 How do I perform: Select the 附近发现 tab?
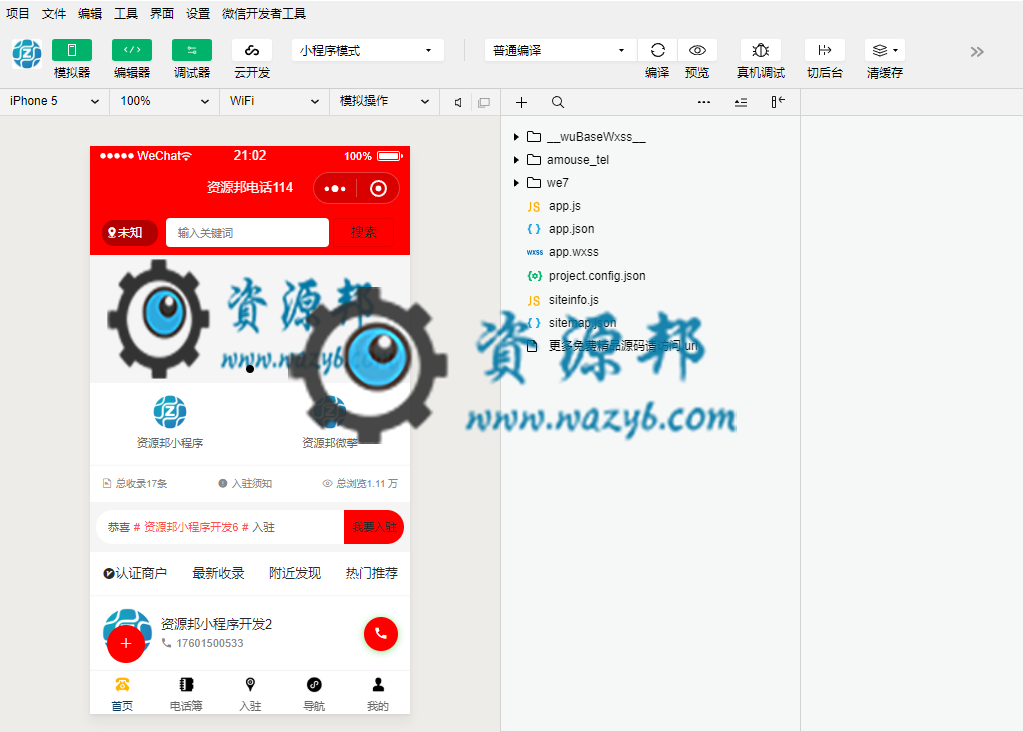[295, 573]
